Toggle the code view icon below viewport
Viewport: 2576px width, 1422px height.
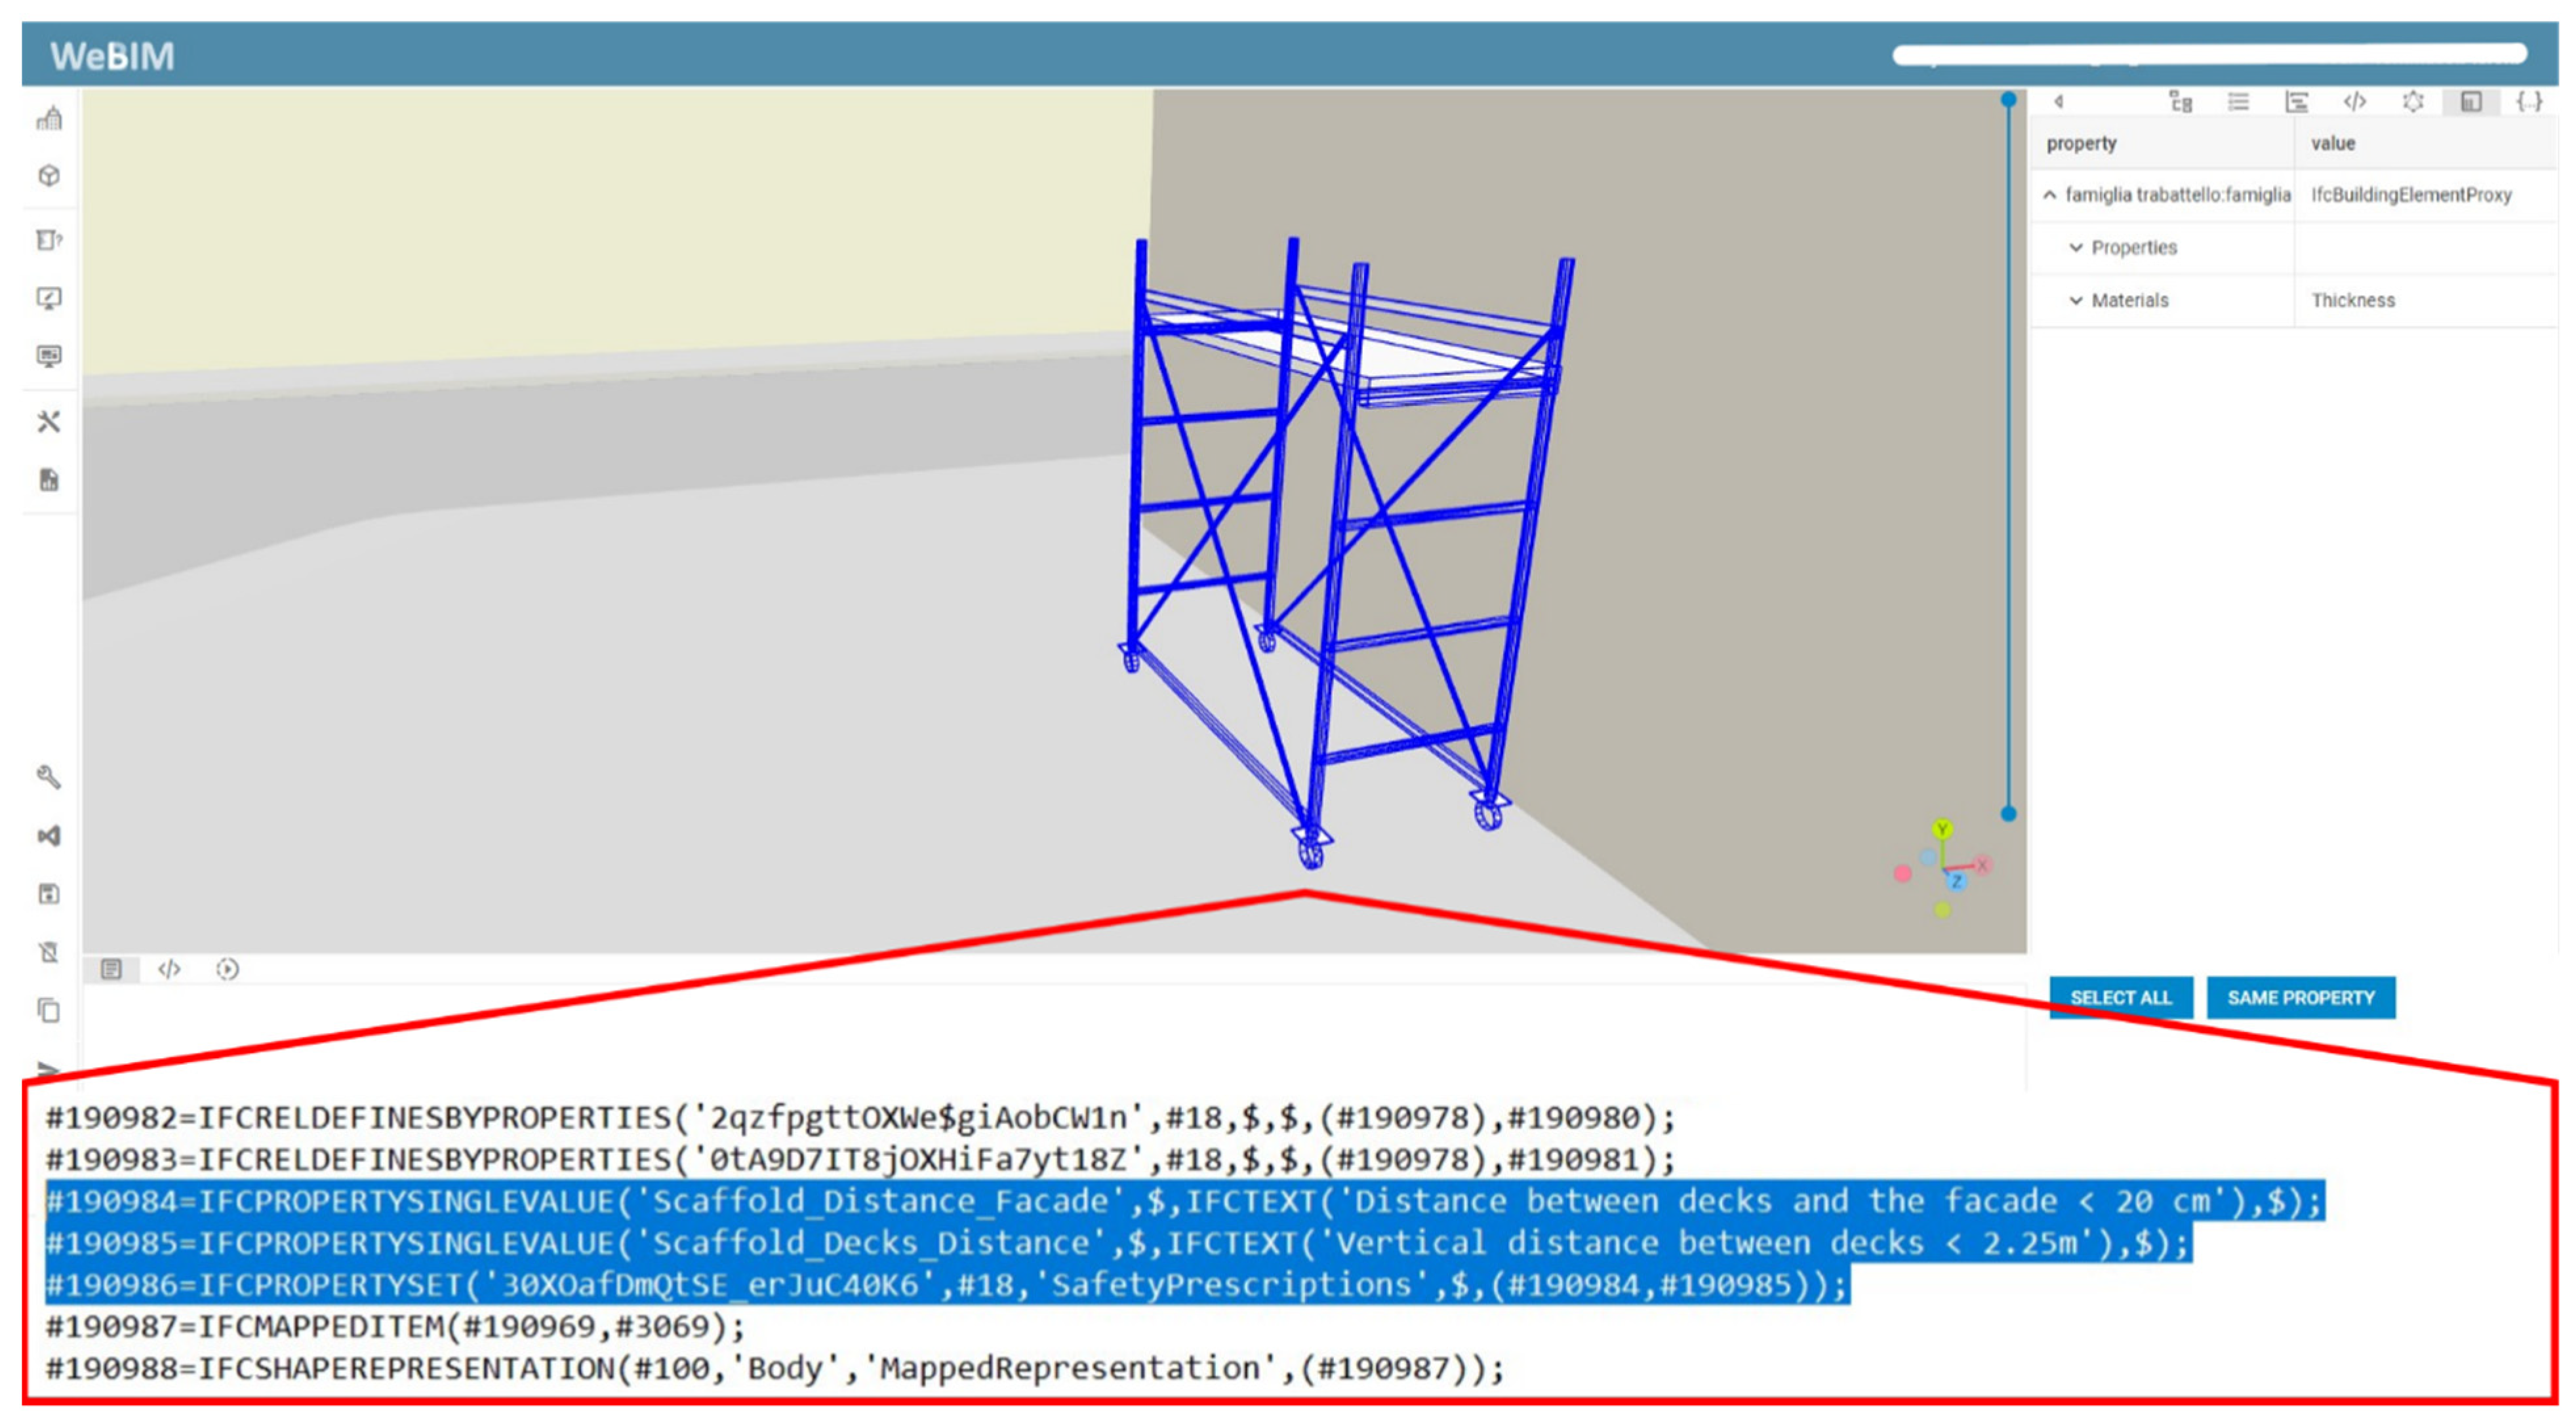(x=169, y=968)
